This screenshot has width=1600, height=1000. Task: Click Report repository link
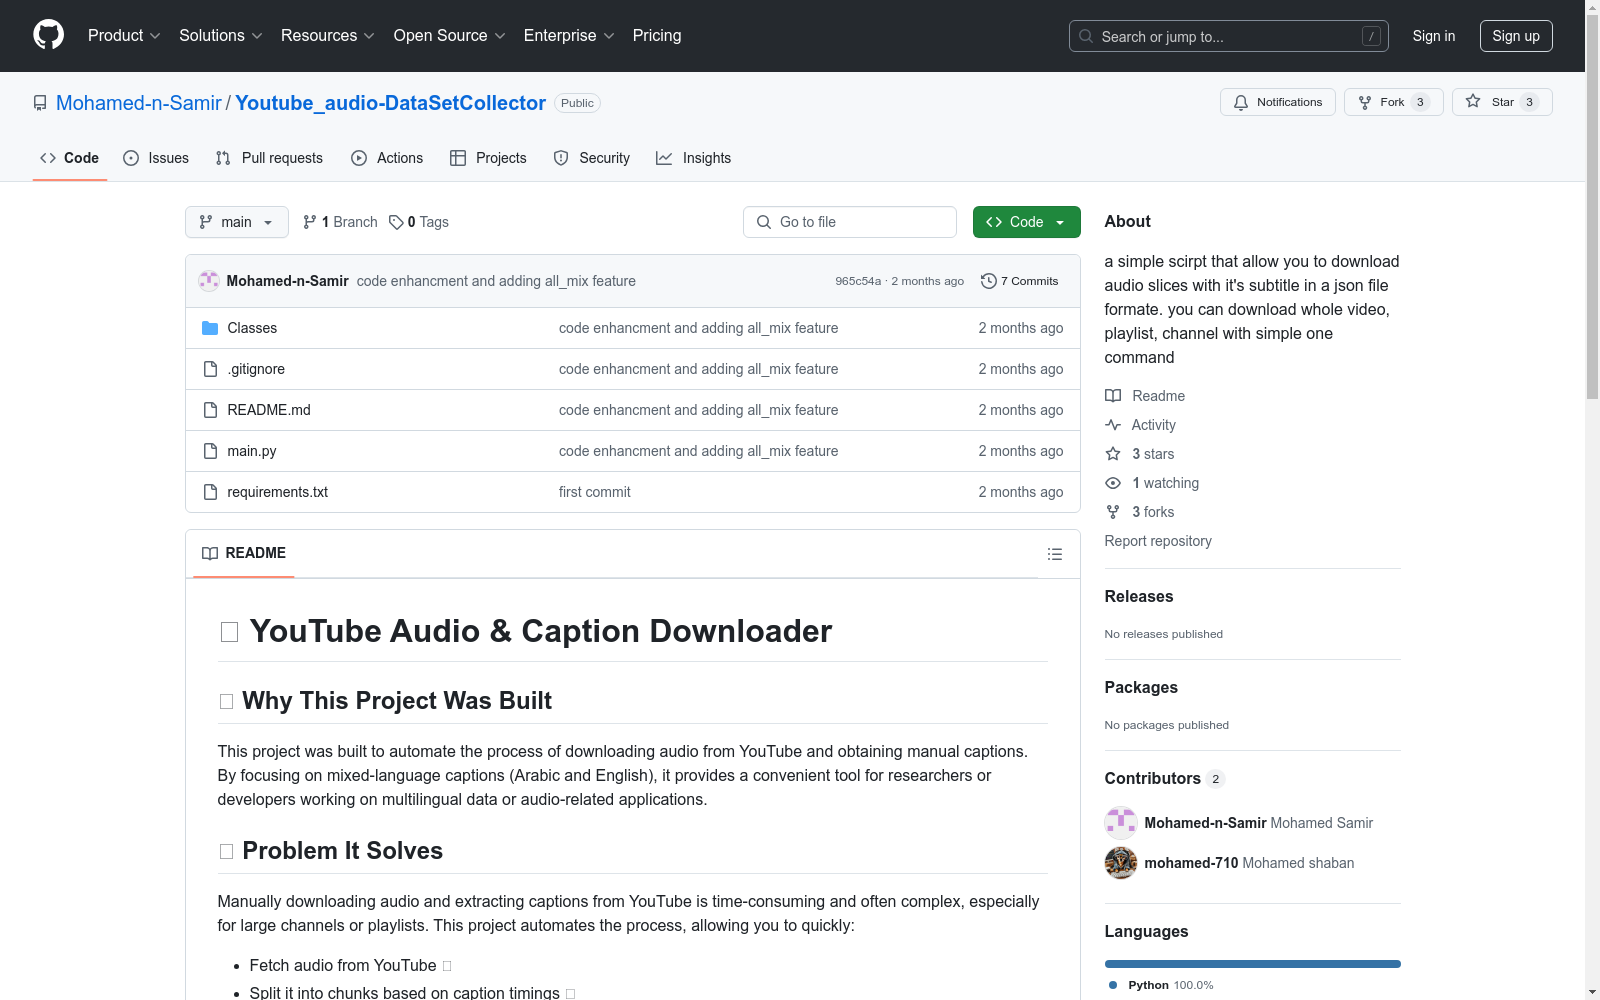[x=1158, y=541]
